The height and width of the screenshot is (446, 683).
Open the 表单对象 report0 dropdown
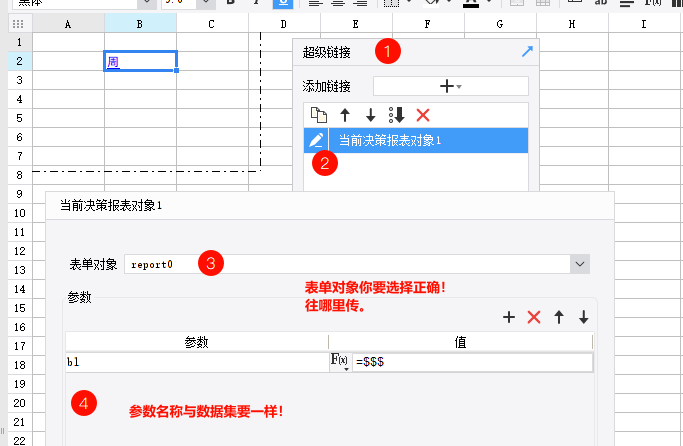click(x=580, y=264)
